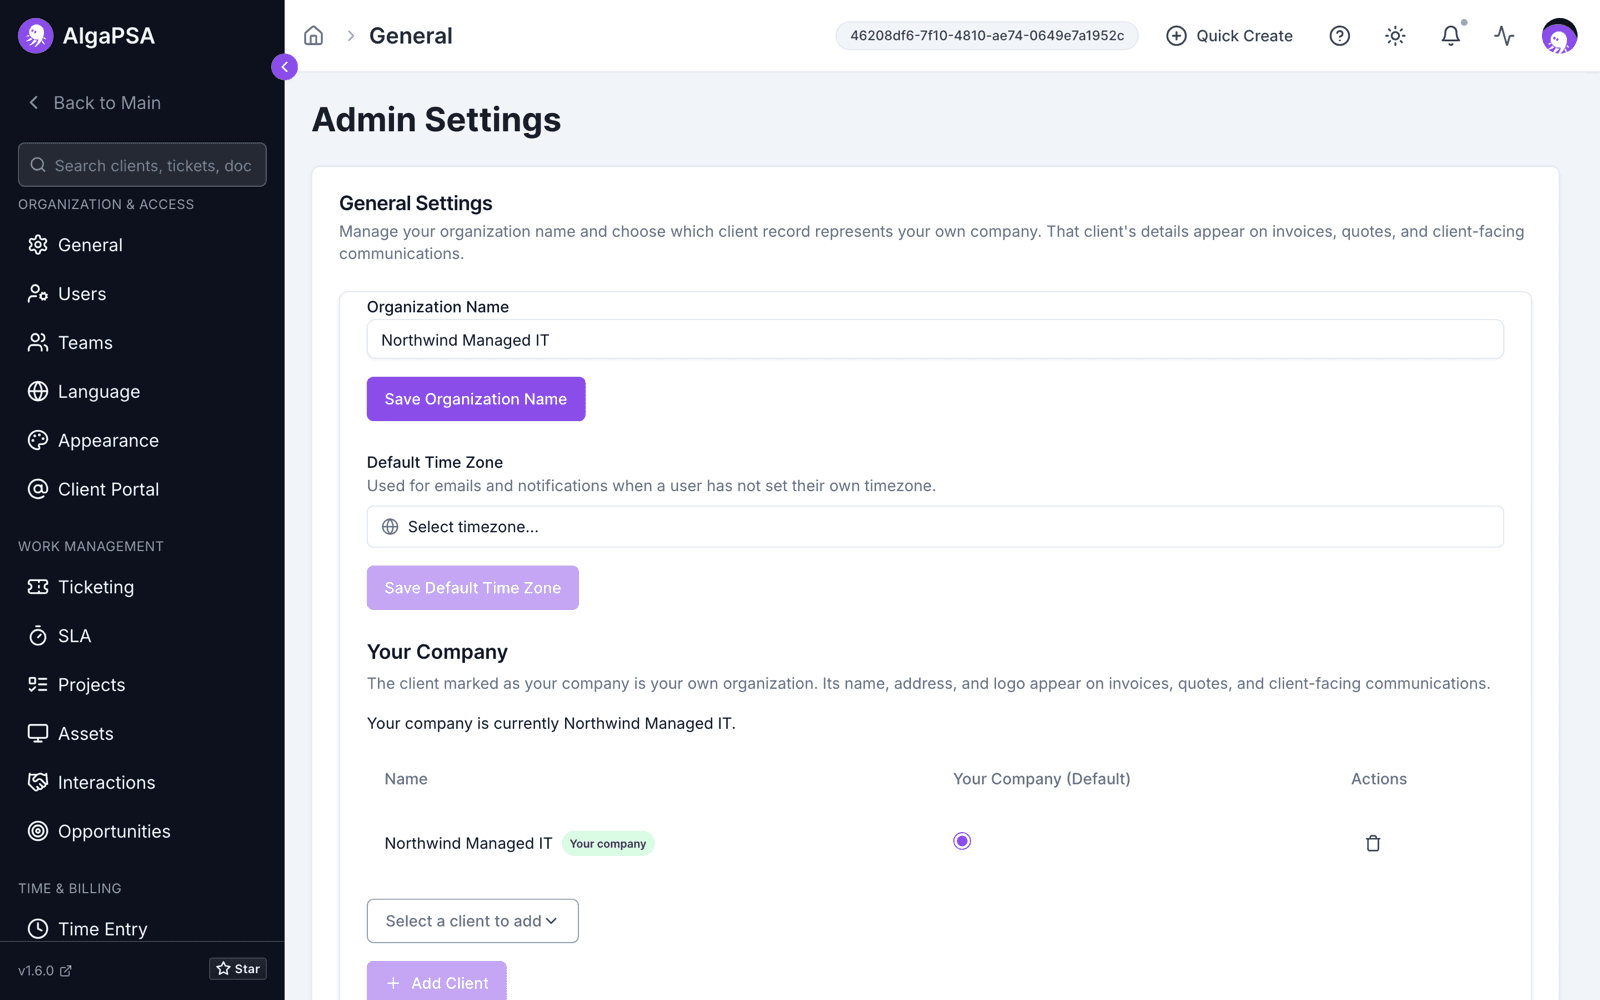Select Northwind Managed IT as default company
This screenshot has width=1600, height=1000.
point(962,841)
